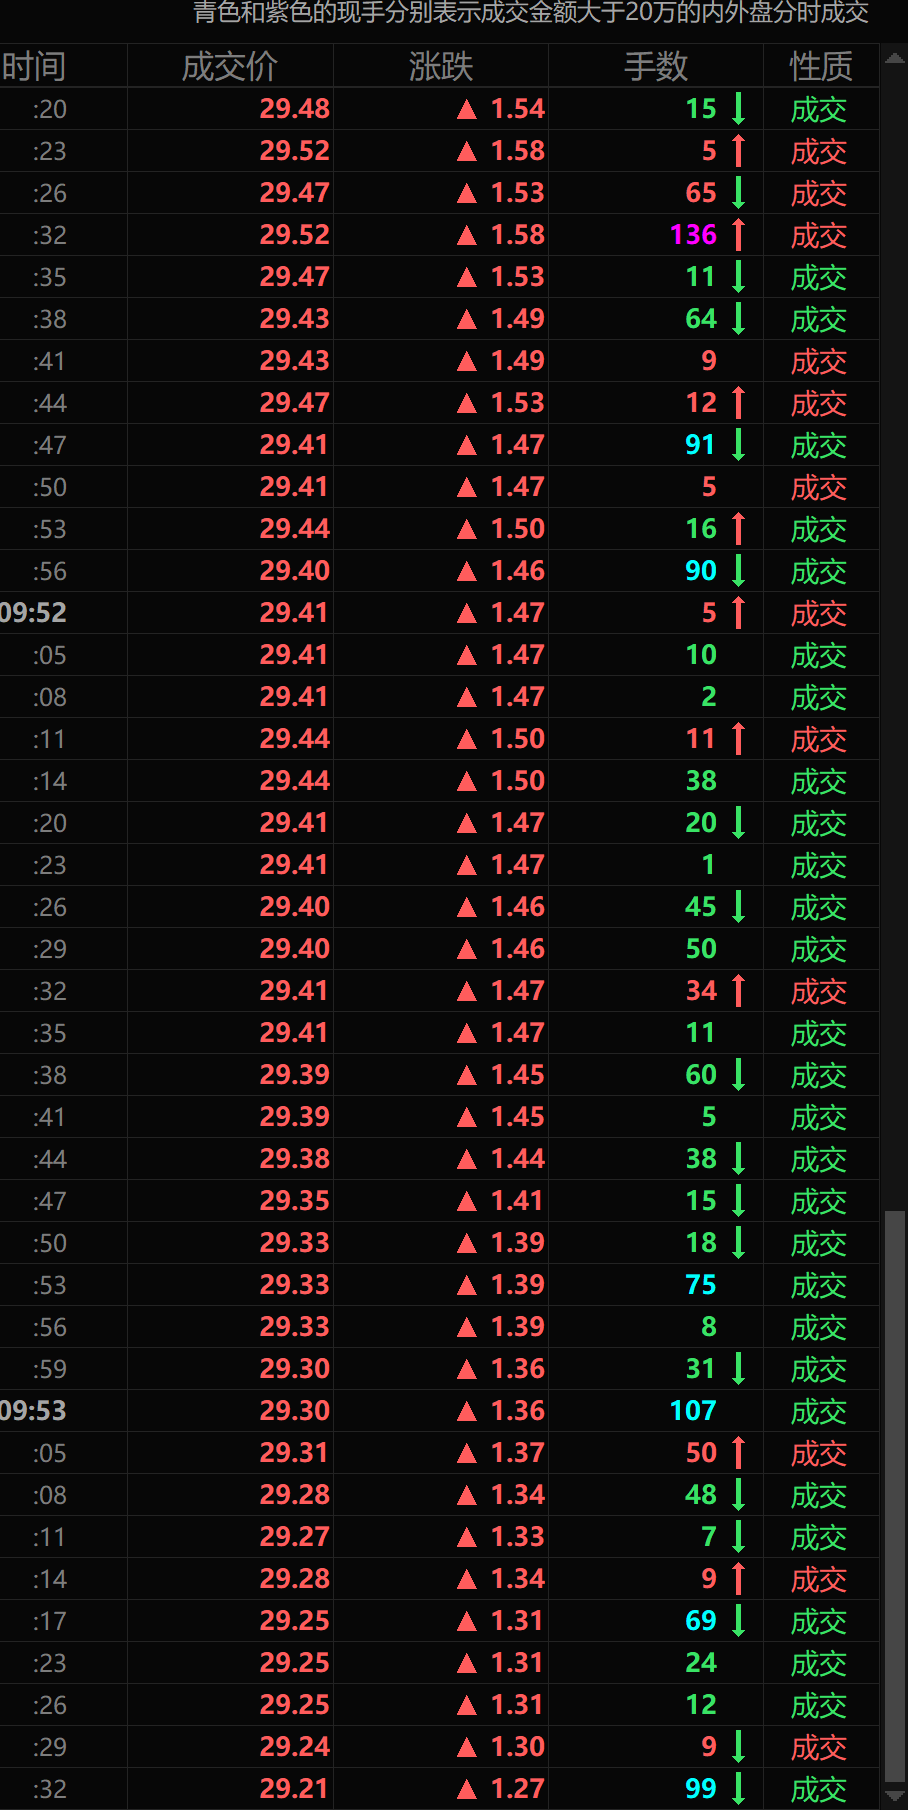Click the 时间 column header
Image resolution: width=908 pixels, height=1810 pixels.
(x=34, y=66)
